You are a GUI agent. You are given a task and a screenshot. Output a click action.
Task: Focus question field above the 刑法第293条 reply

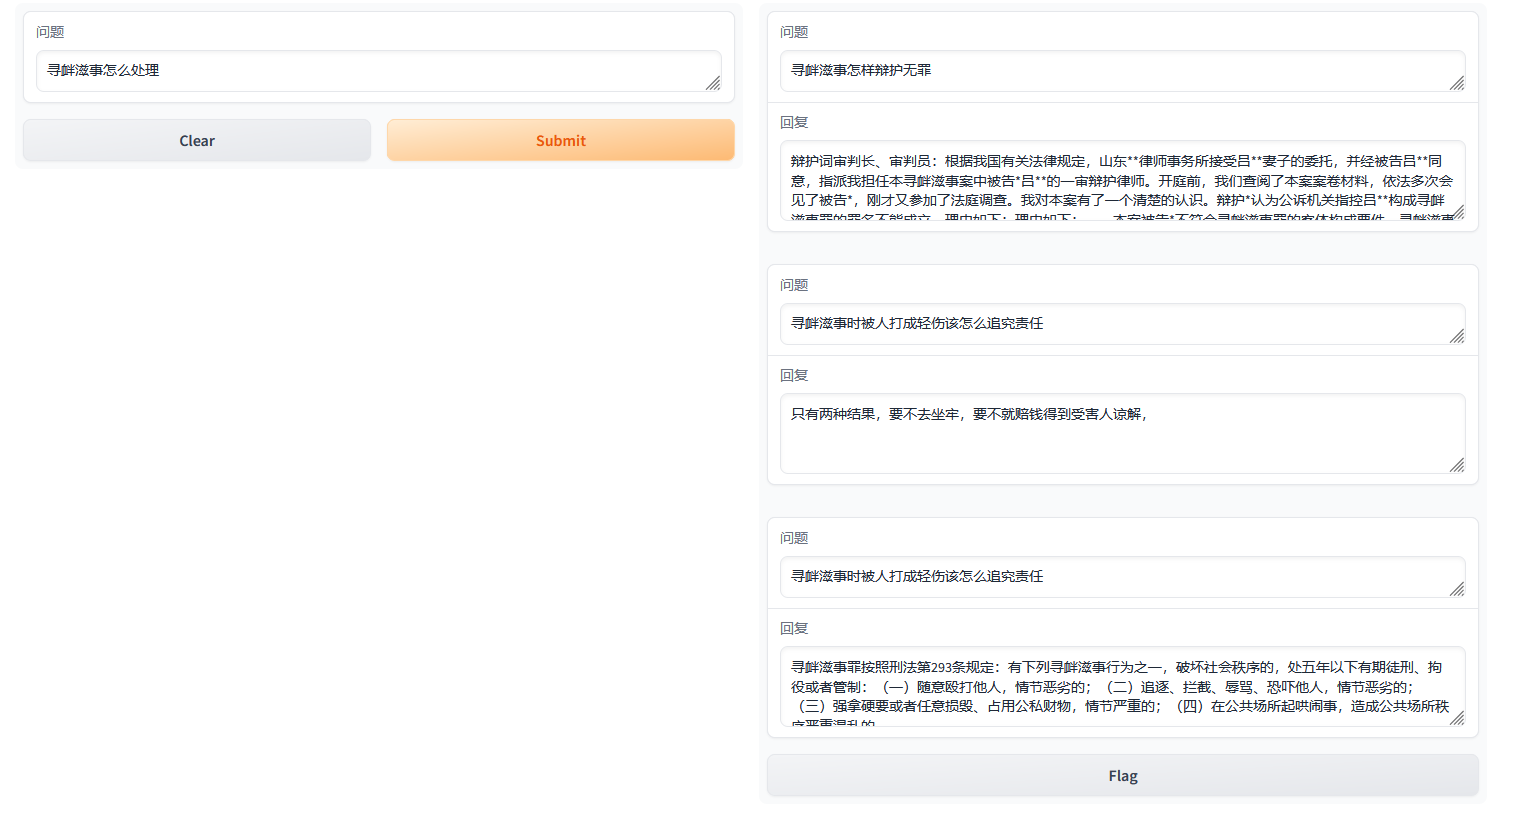click(x=1123, y=577)
